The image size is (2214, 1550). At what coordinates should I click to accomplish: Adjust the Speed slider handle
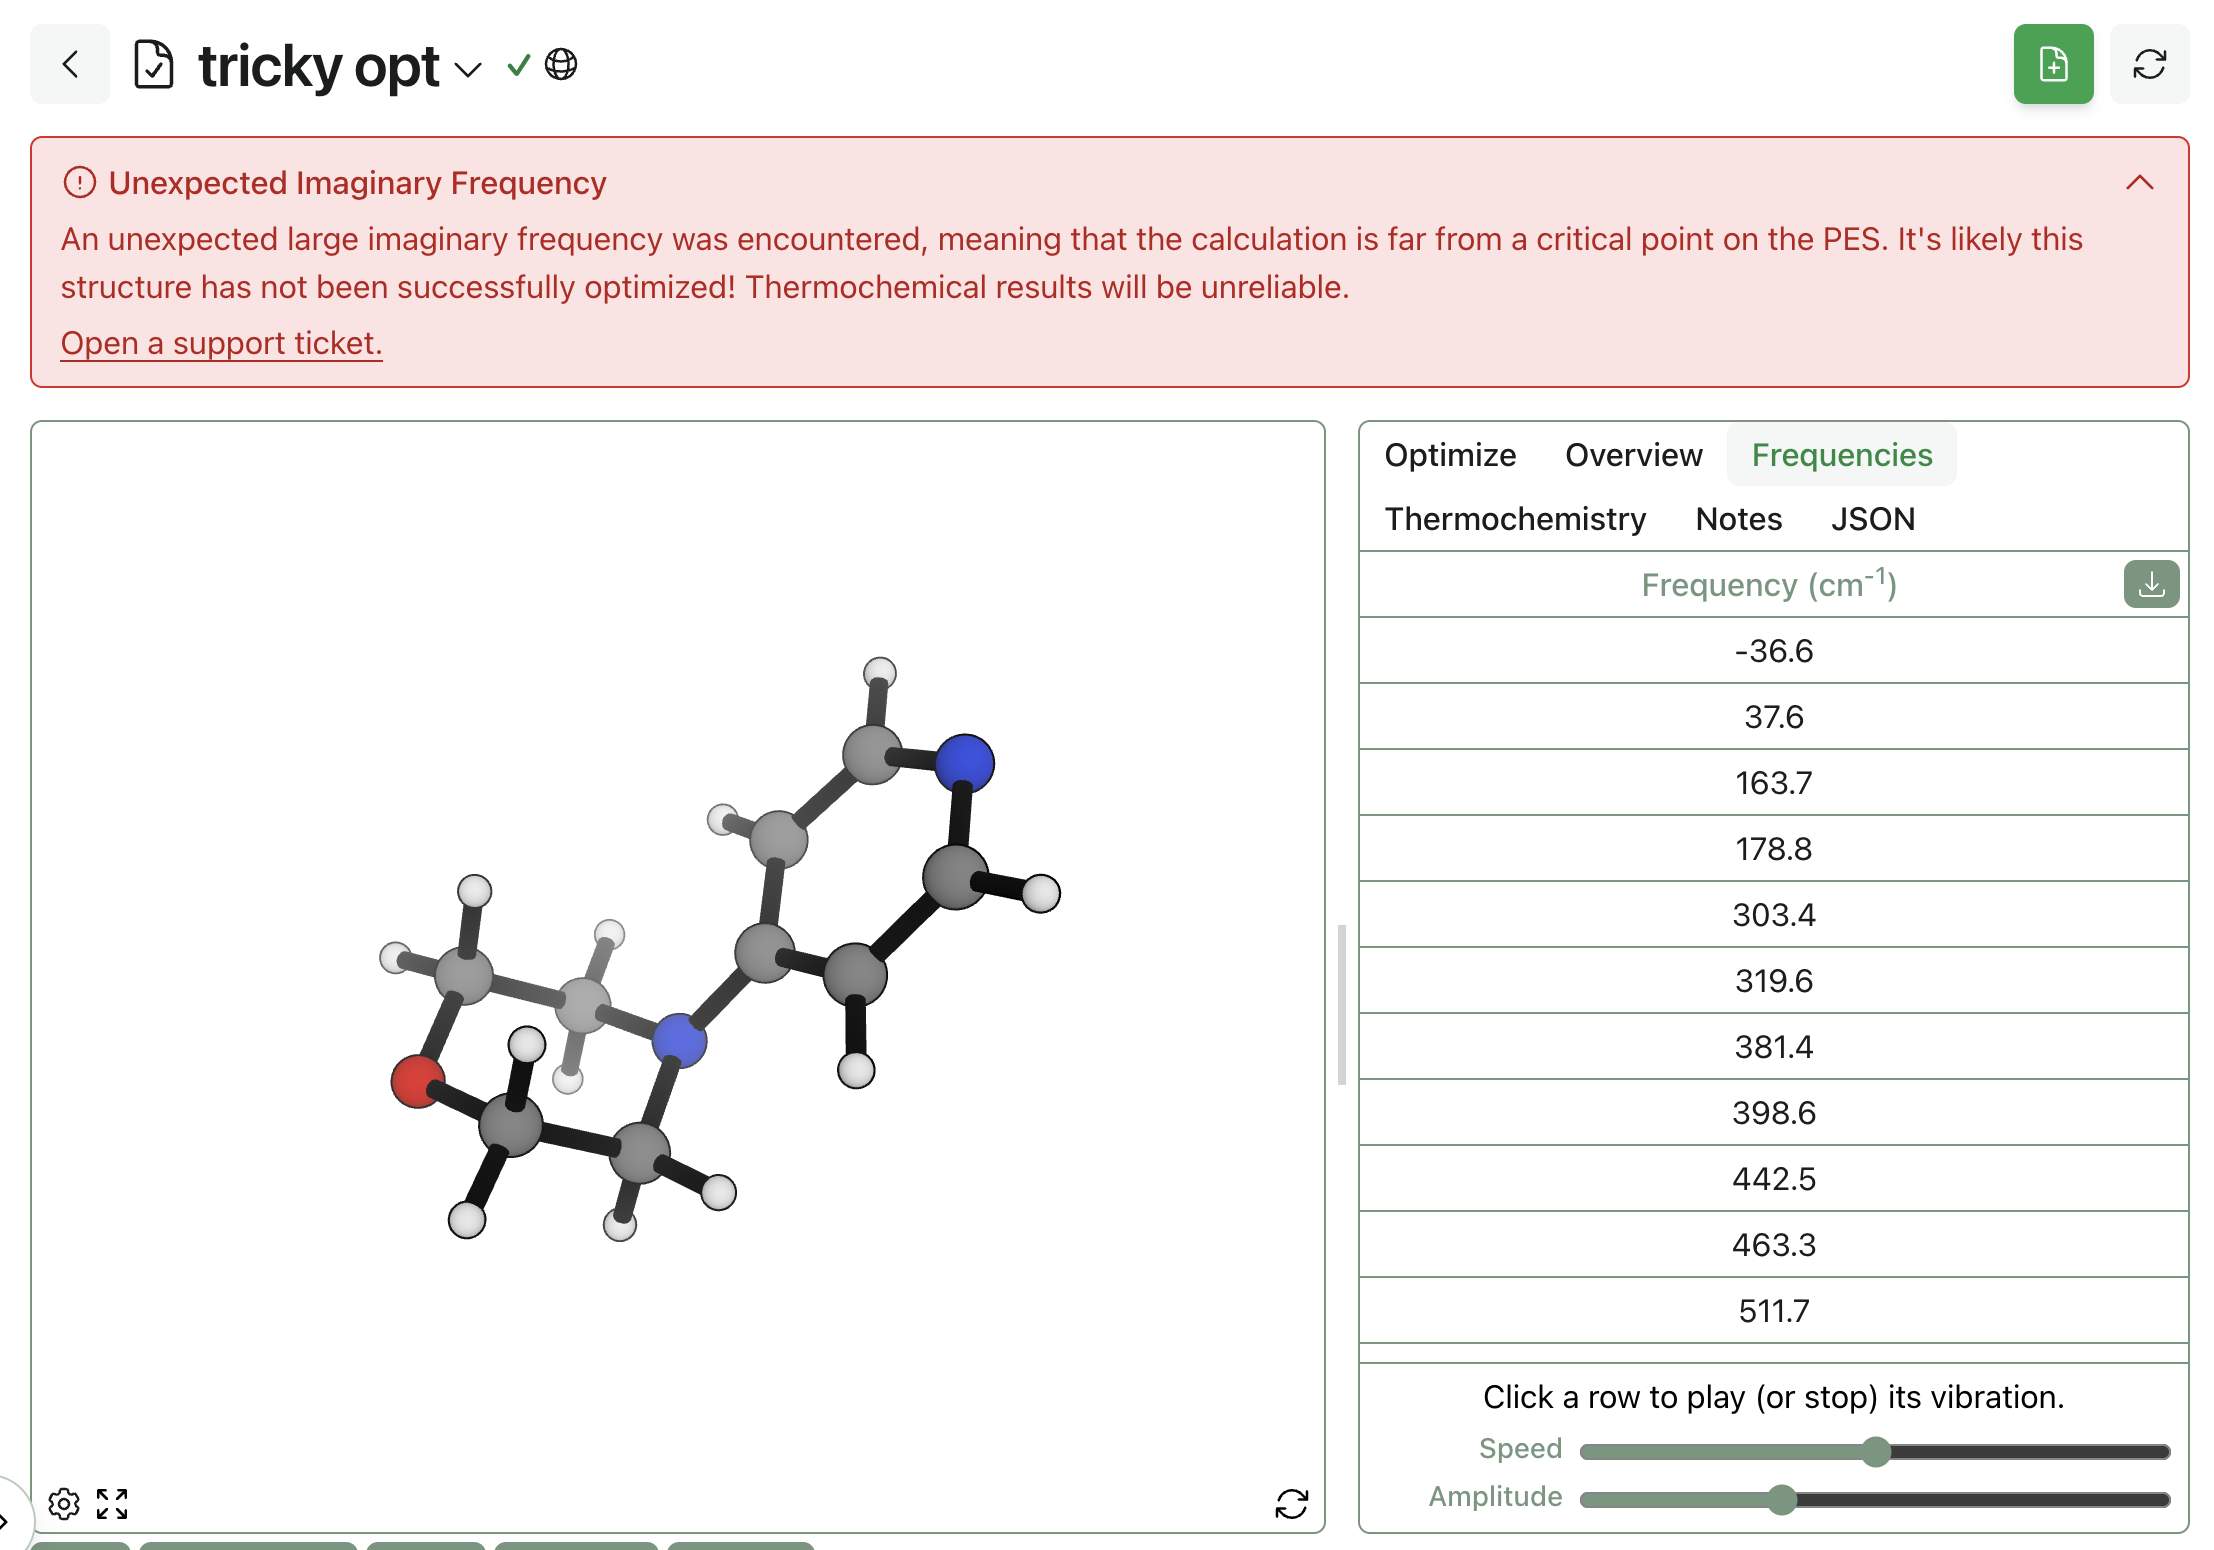point(1876,1451)
